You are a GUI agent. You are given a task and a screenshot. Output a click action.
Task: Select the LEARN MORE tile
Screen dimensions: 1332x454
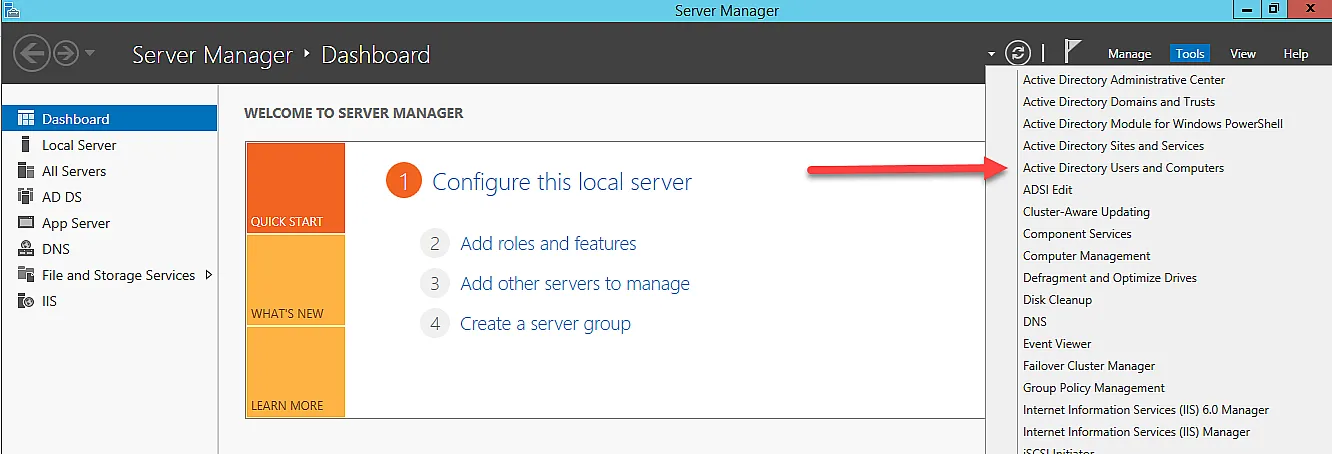tap(295, 372)
